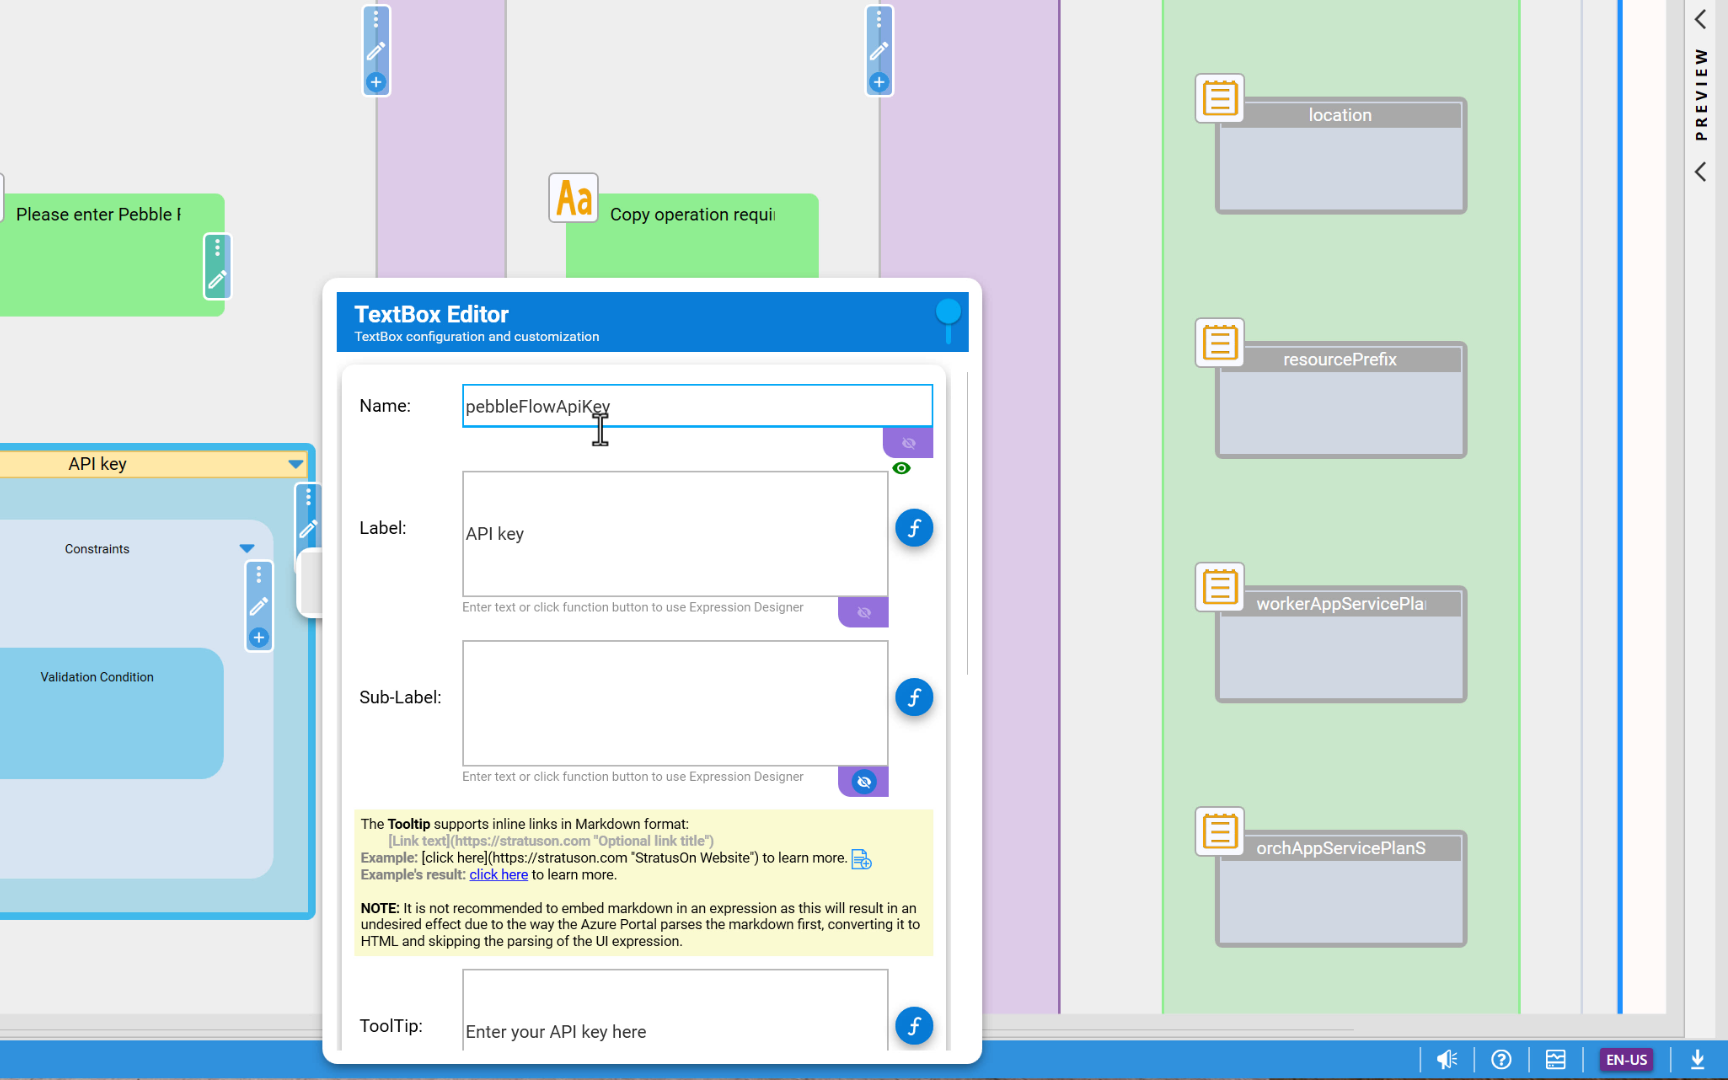The width and height of the screenshot is (1728, 1080).
Task: Collapse the API key block dropdown arrow
Action: 296,464
